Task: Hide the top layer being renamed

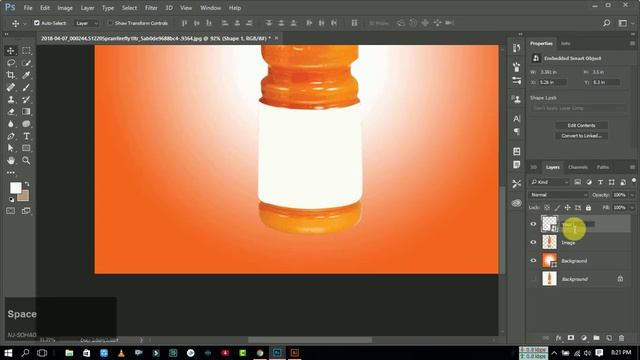Action: [x=533, y=224]
